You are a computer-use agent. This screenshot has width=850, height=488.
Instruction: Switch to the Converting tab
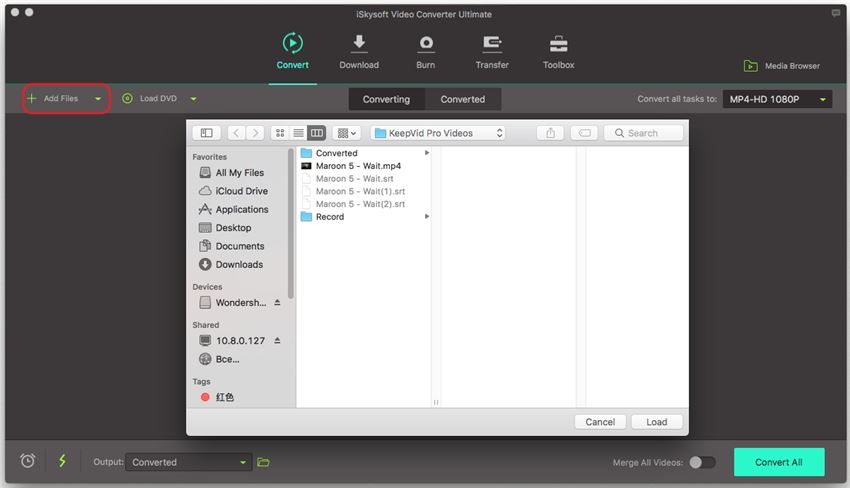coord(386,99)
